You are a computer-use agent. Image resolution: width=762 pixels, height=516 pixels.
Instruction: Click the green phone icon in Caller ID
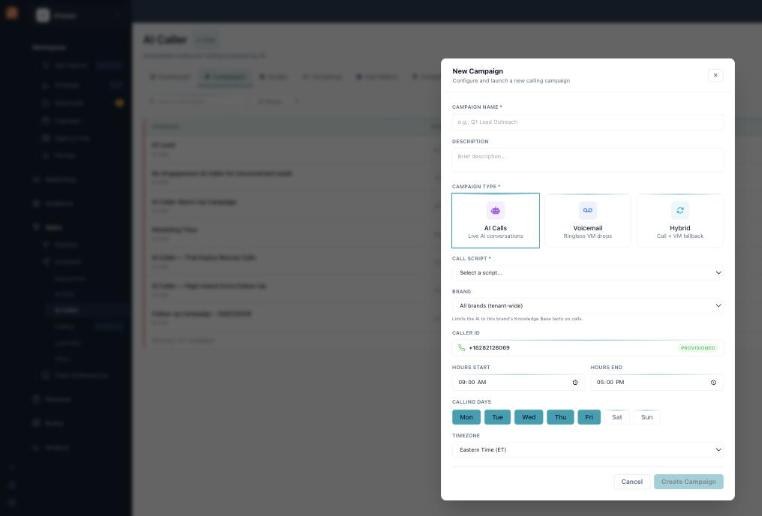pyautogui.click(x=461, y=348)
